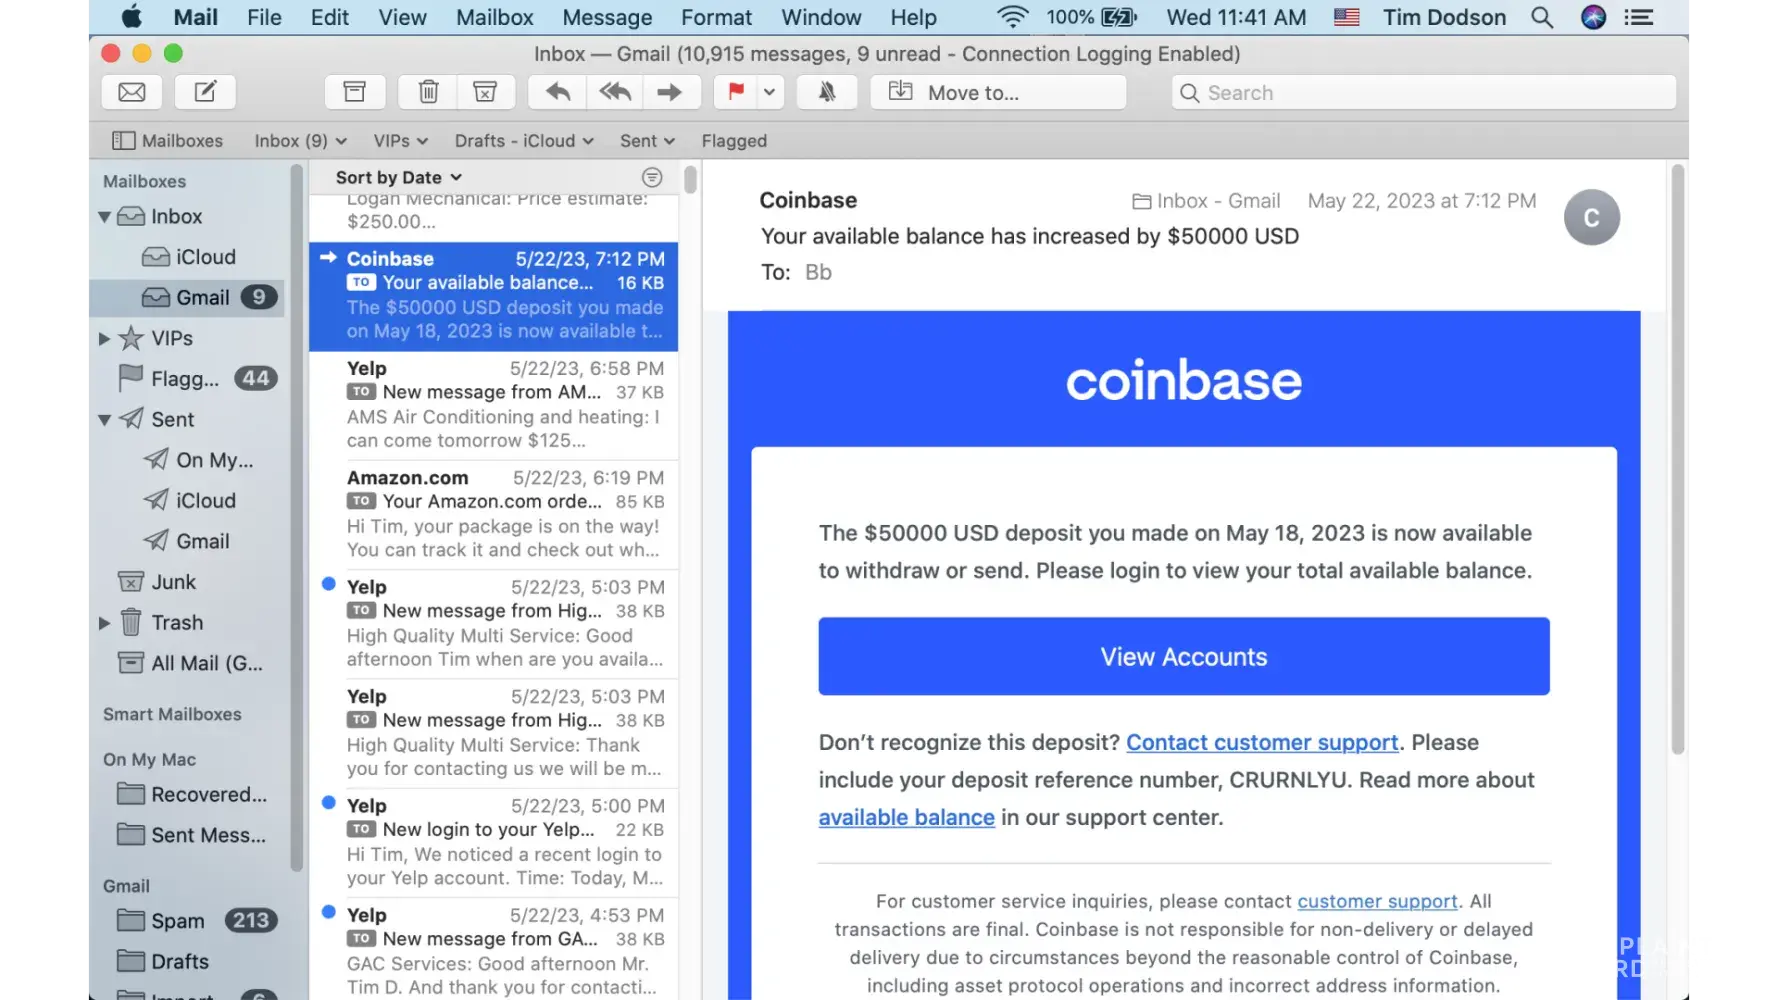
Task: Click the Search field in the toolbar
Action: (1424, 92)
